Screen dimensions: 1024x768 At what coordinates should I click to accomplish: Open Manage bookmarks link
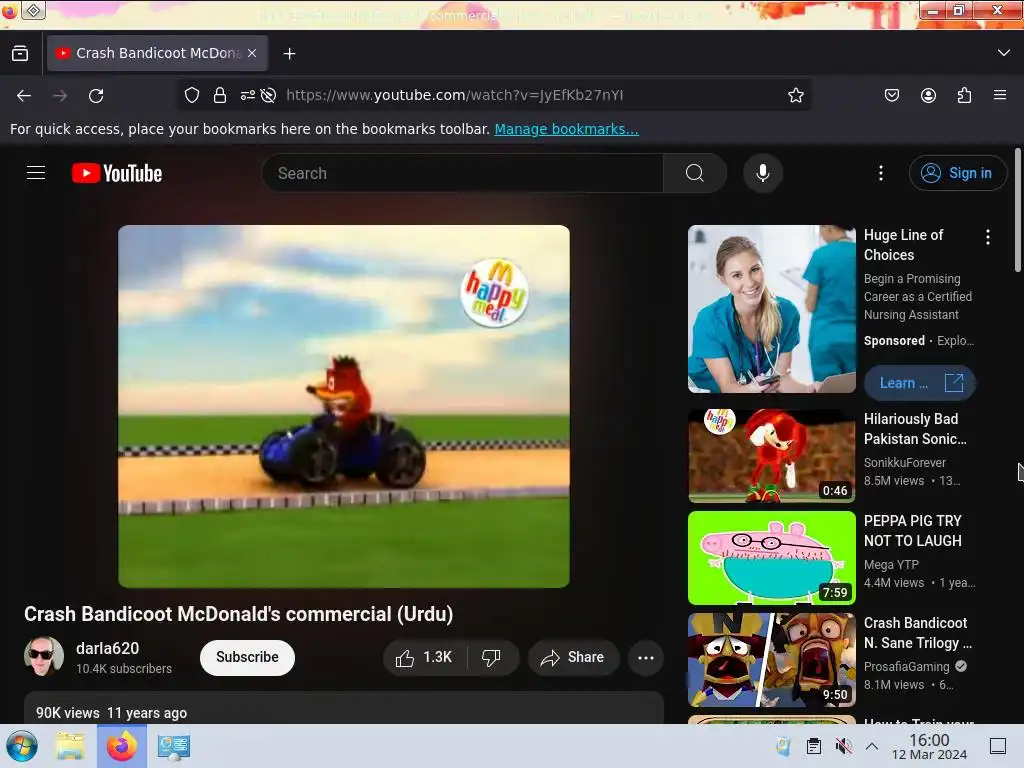point(566,129)
